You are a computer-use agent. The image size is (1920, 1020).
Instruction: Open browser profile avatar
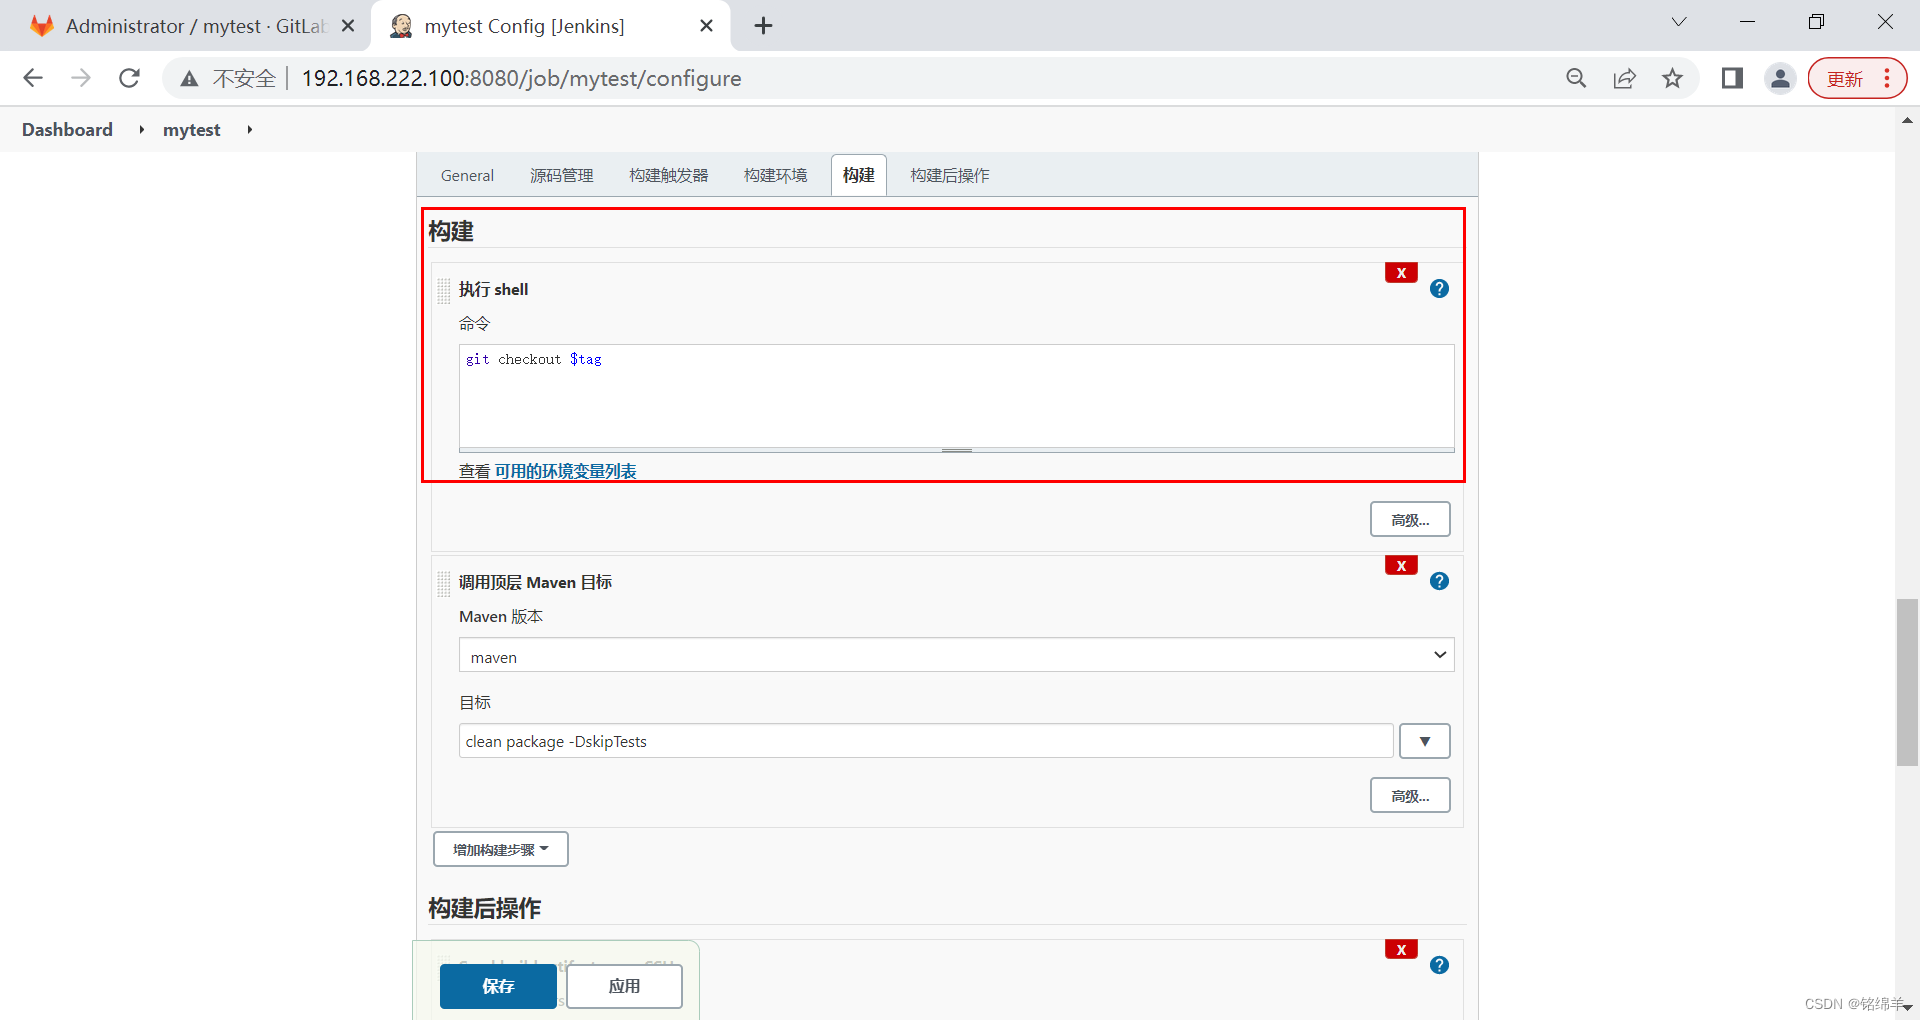tap(1781, 78)
